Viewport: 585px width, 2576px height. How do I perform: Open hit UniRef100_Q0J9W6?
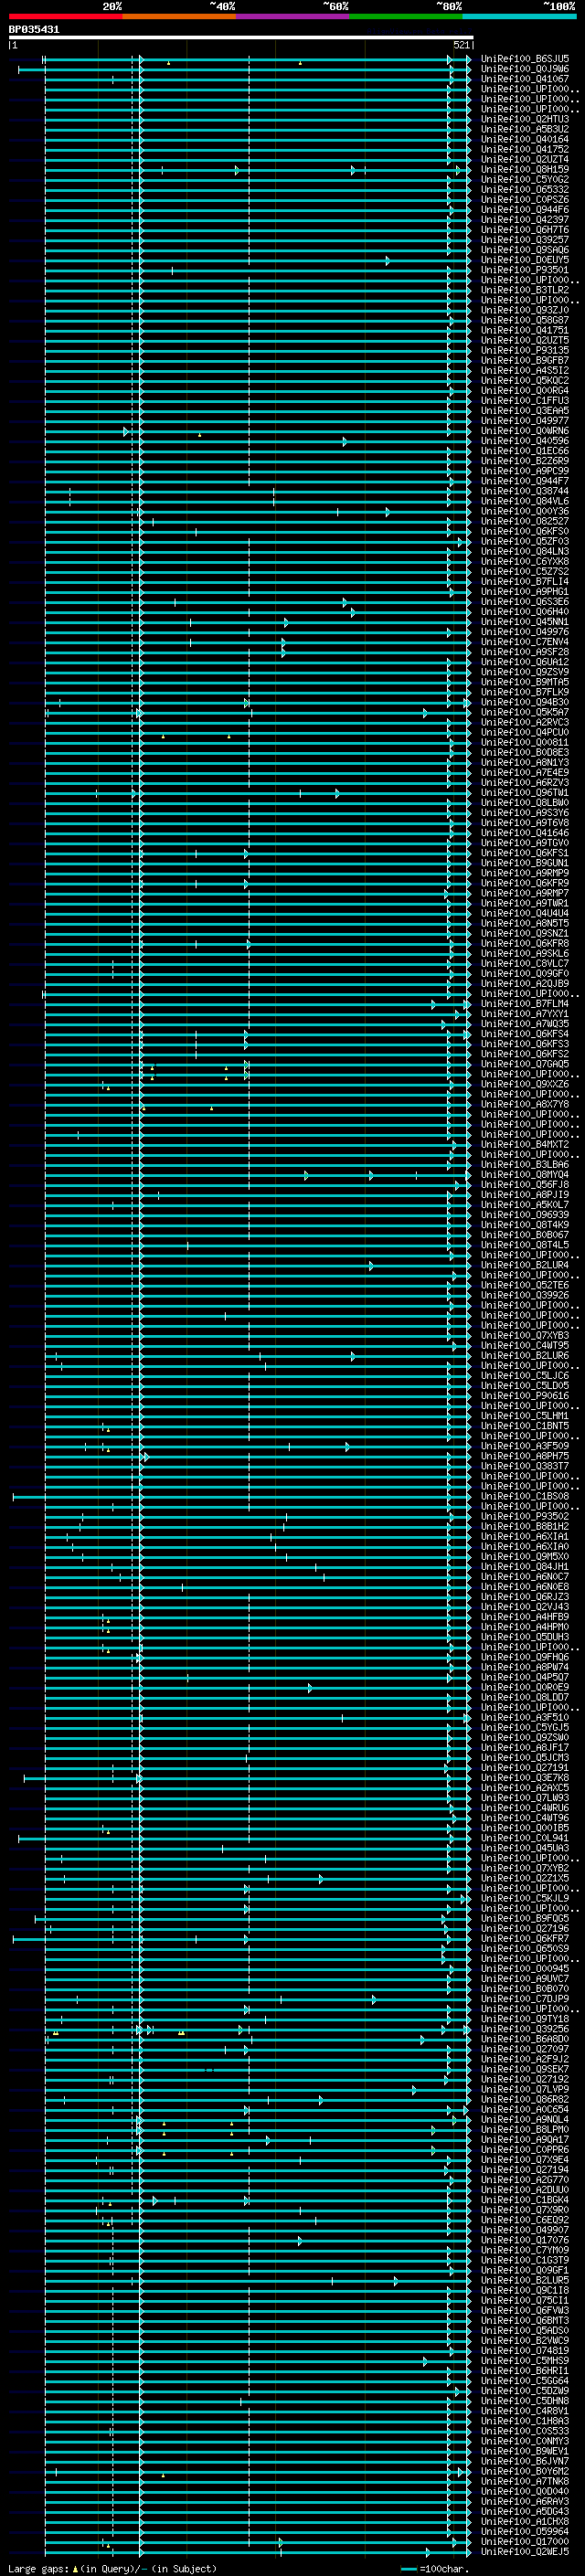pyautogui.click(x=525, y=69)
